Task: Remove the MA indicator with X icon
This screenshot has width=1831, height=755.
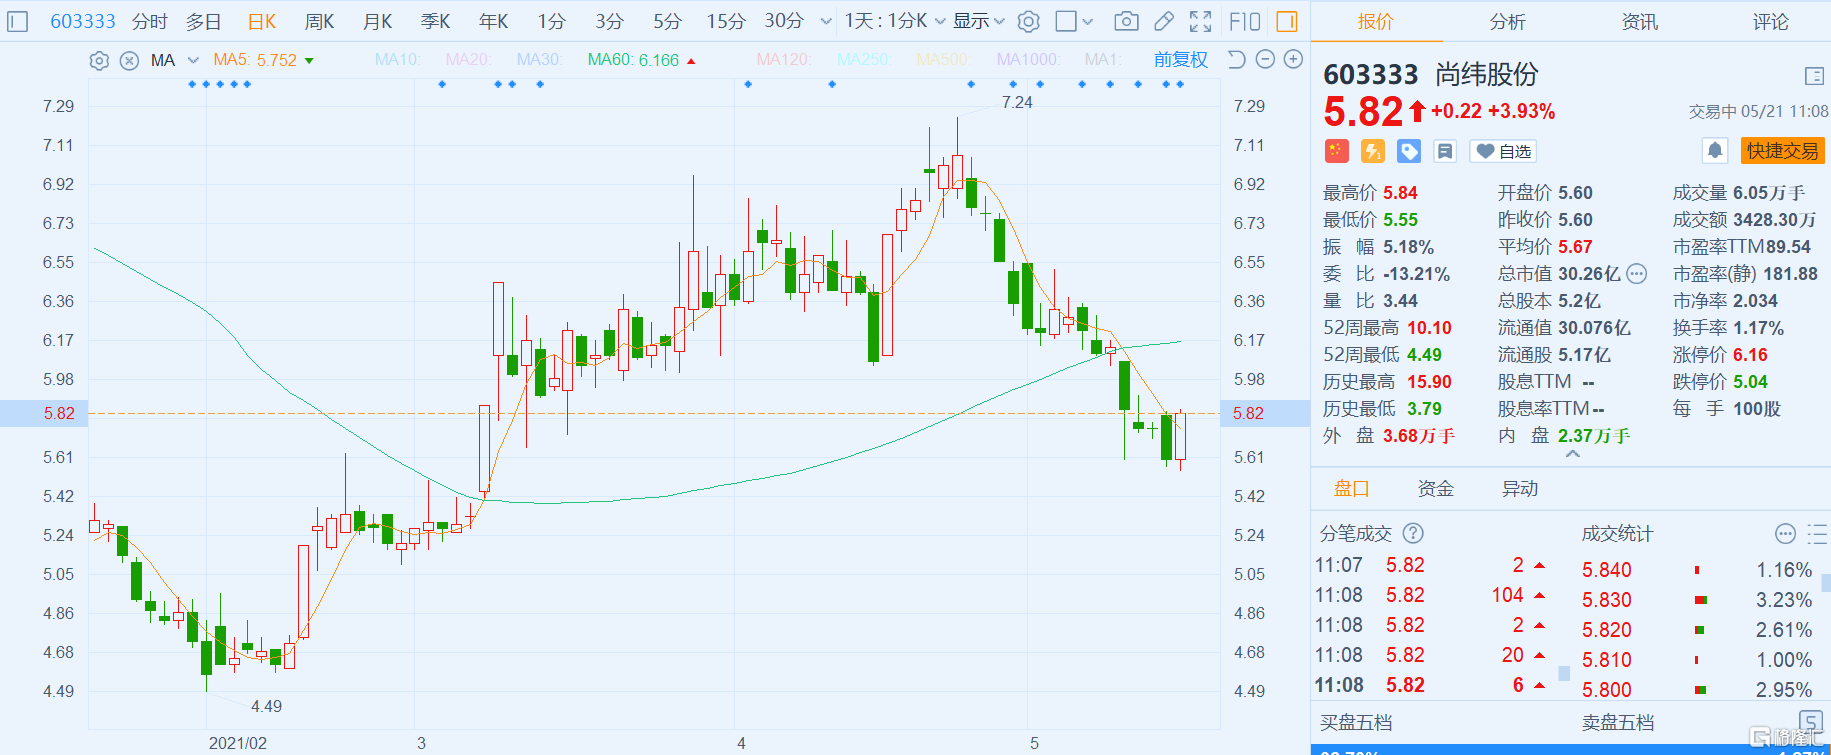Action: [129, 60]
